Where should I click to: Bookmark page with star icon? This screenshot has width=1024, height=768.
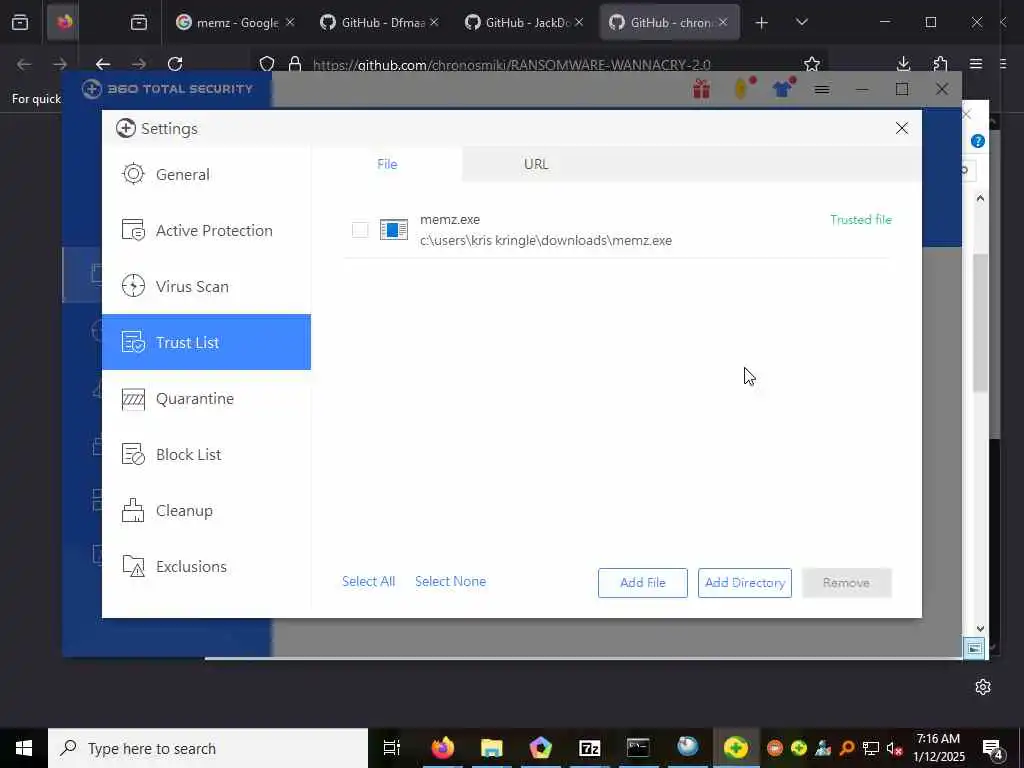812,64
